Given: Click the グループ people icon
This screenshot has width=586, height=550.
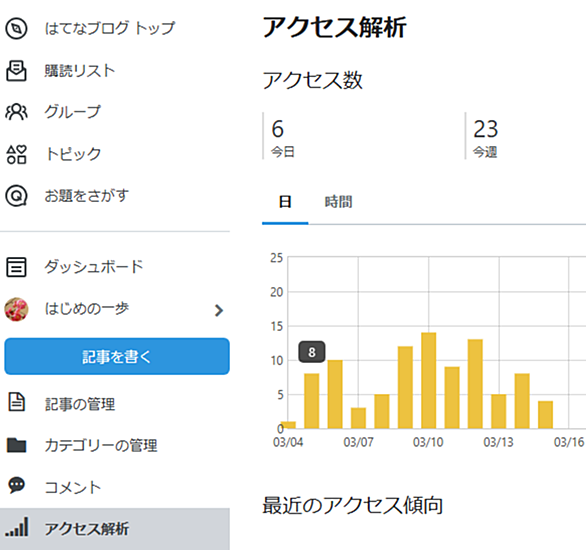Looking at the screenshot, I should tap(16, 112).
